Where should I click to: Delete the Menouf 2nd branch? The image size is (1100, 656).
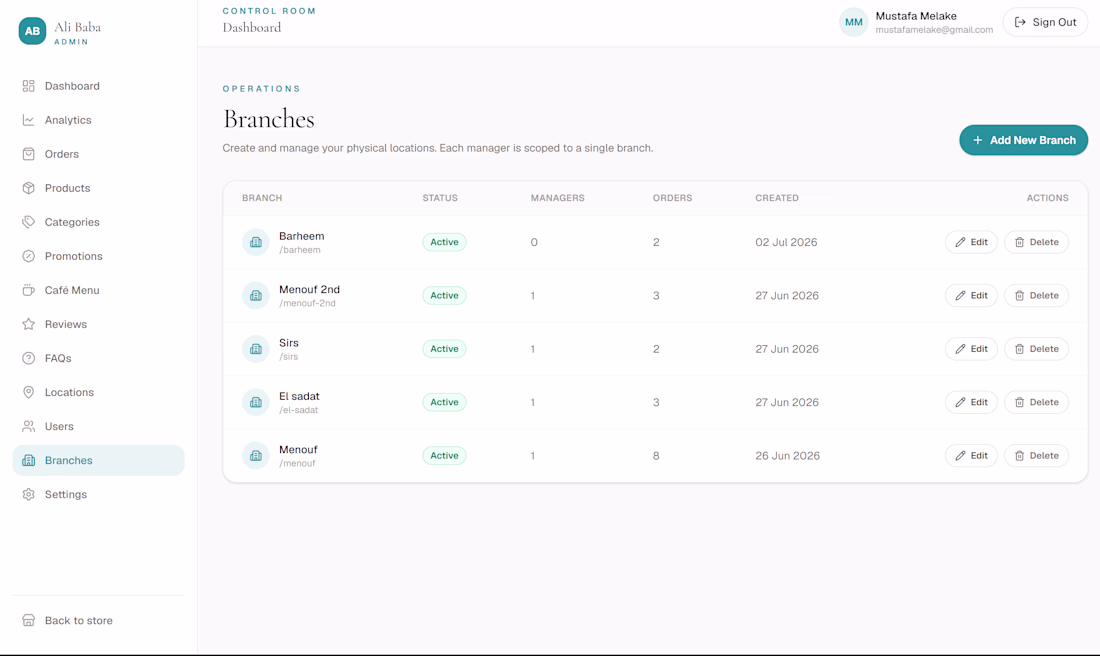tap(1036, 295)
